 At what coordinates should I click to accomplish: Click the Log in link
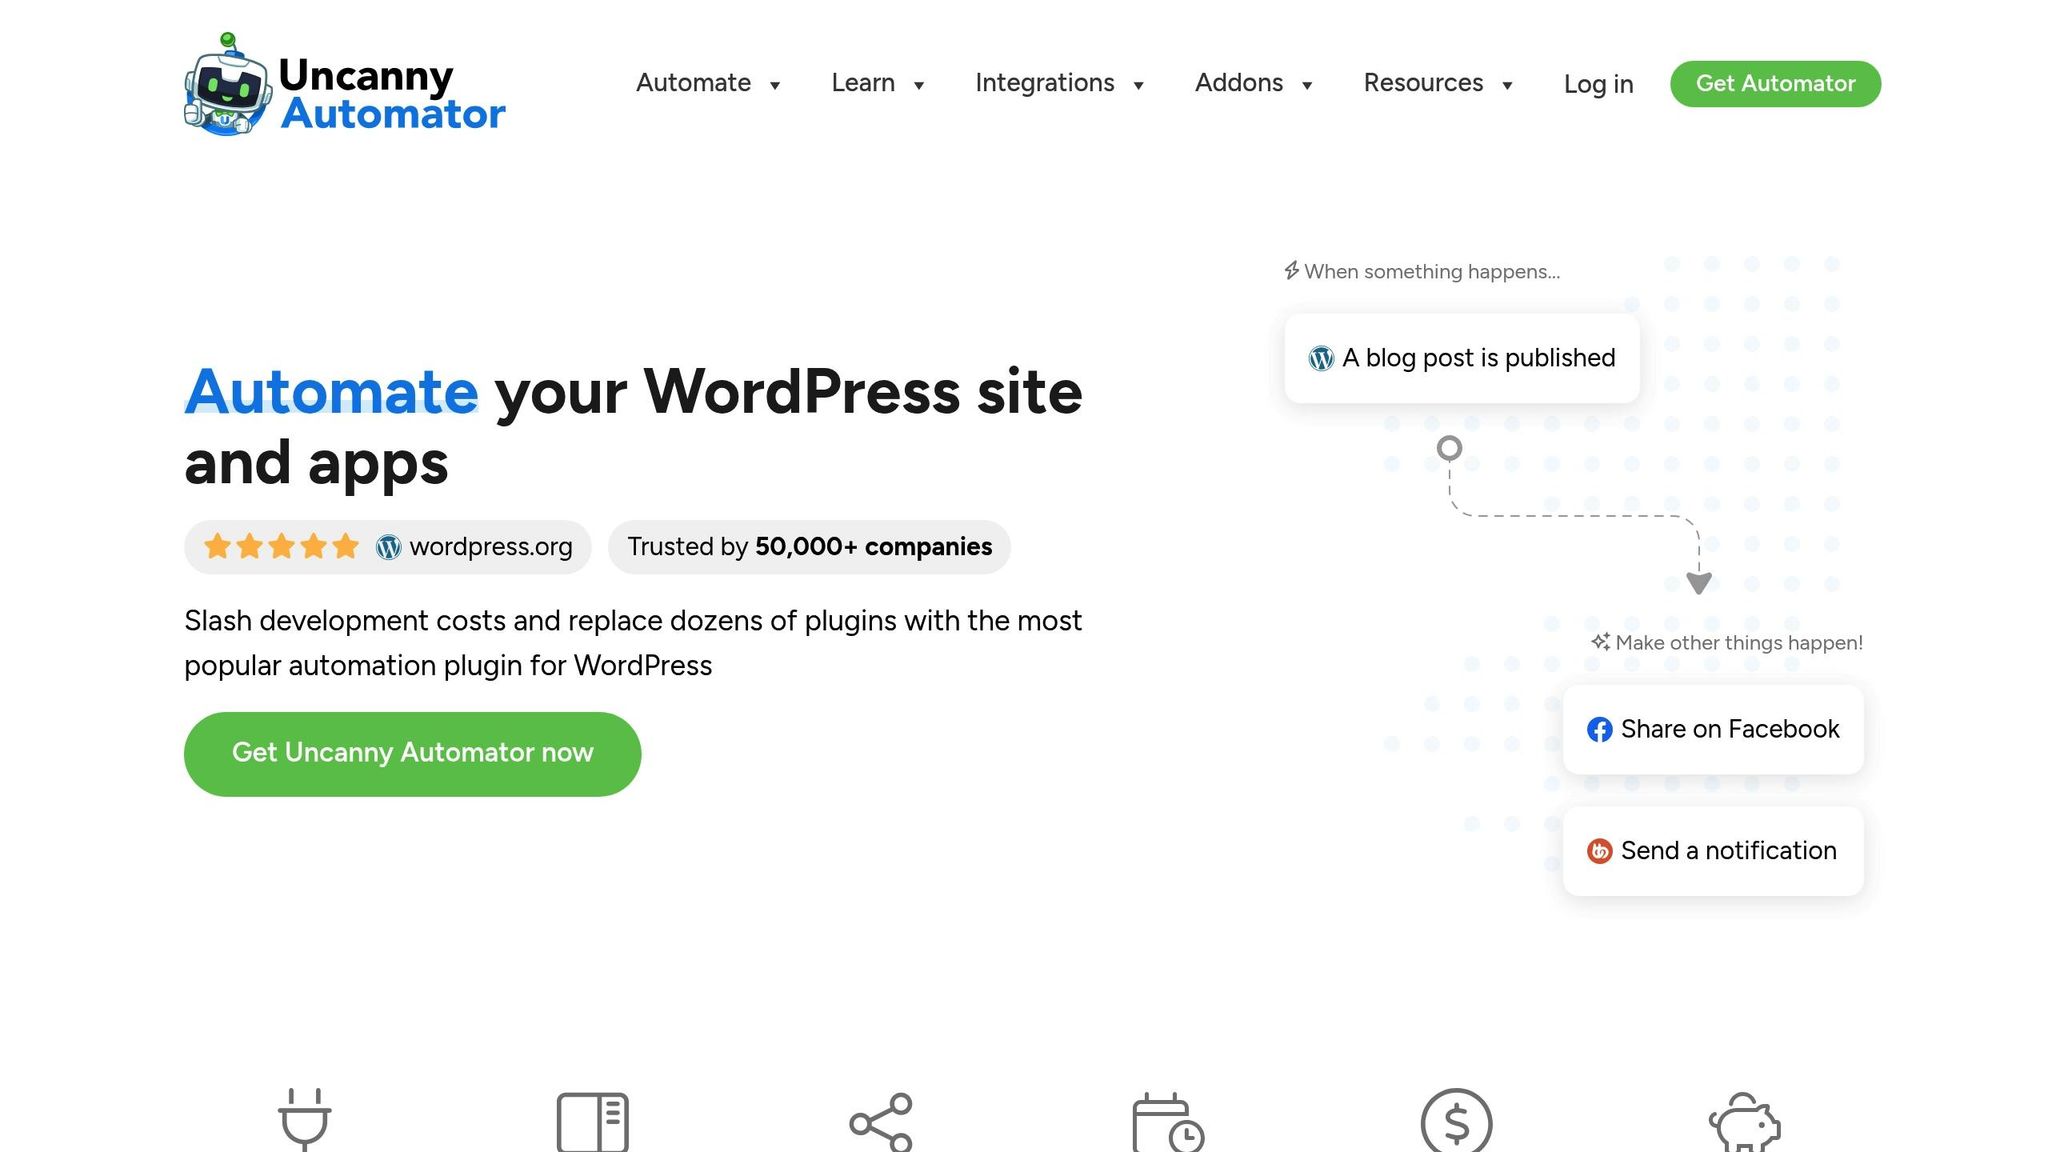point(1598,85)
